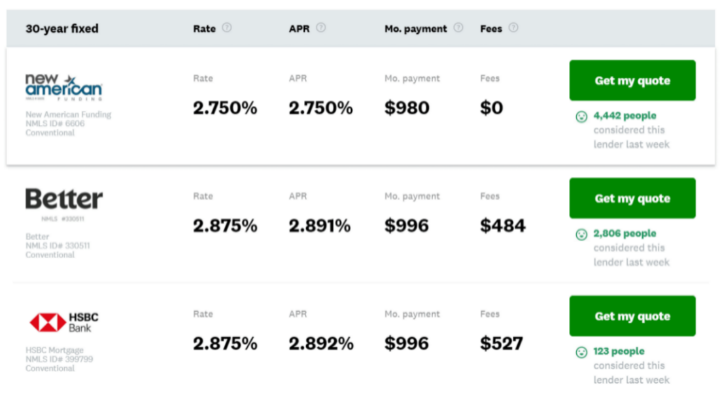Click the $484 fees value for Better
This screenshot has height=394, width=720.
503,225
